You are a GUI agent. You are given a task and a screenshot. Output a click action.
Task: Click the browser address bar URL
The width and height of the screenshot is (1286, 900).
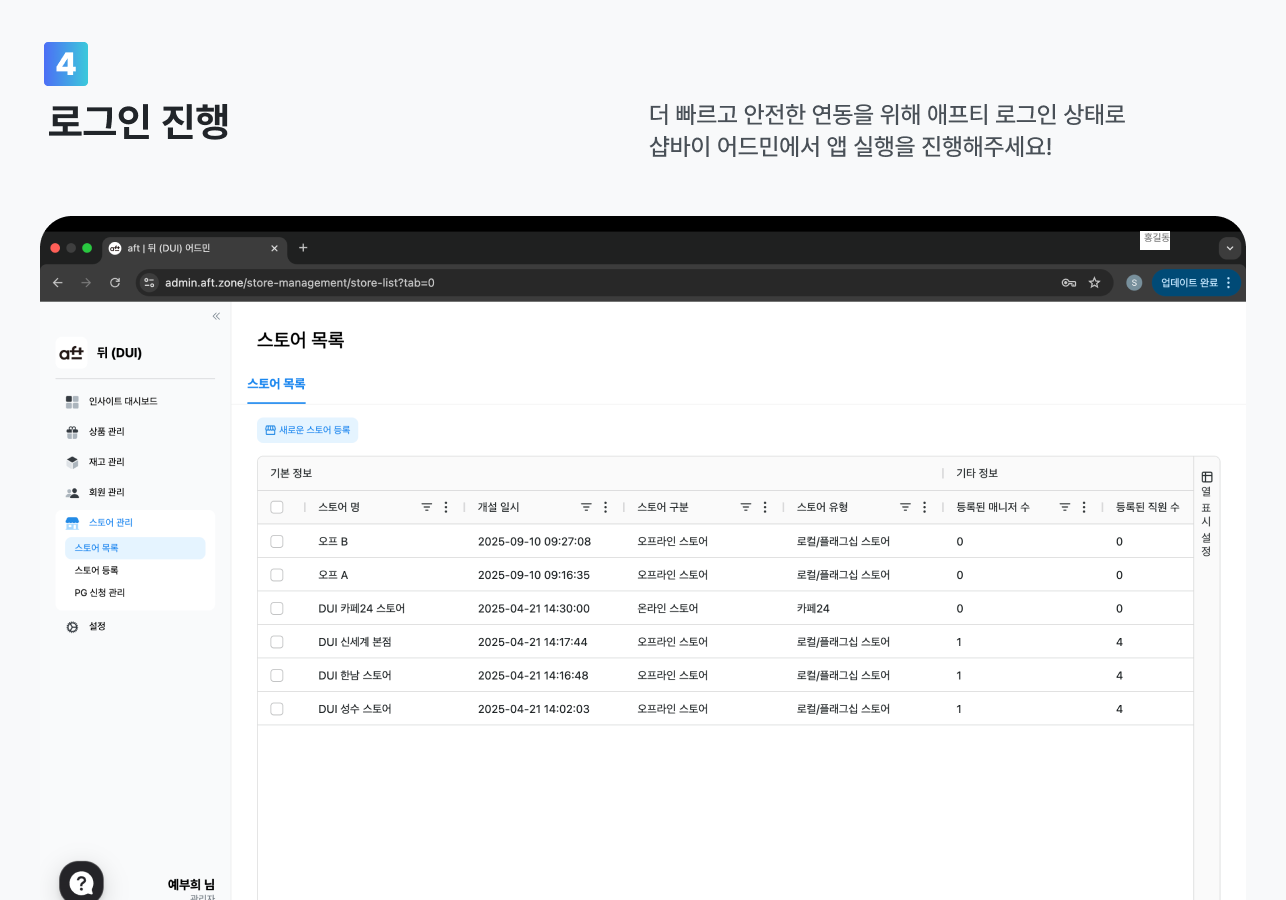pyautogui.click(x=300, y=283)
